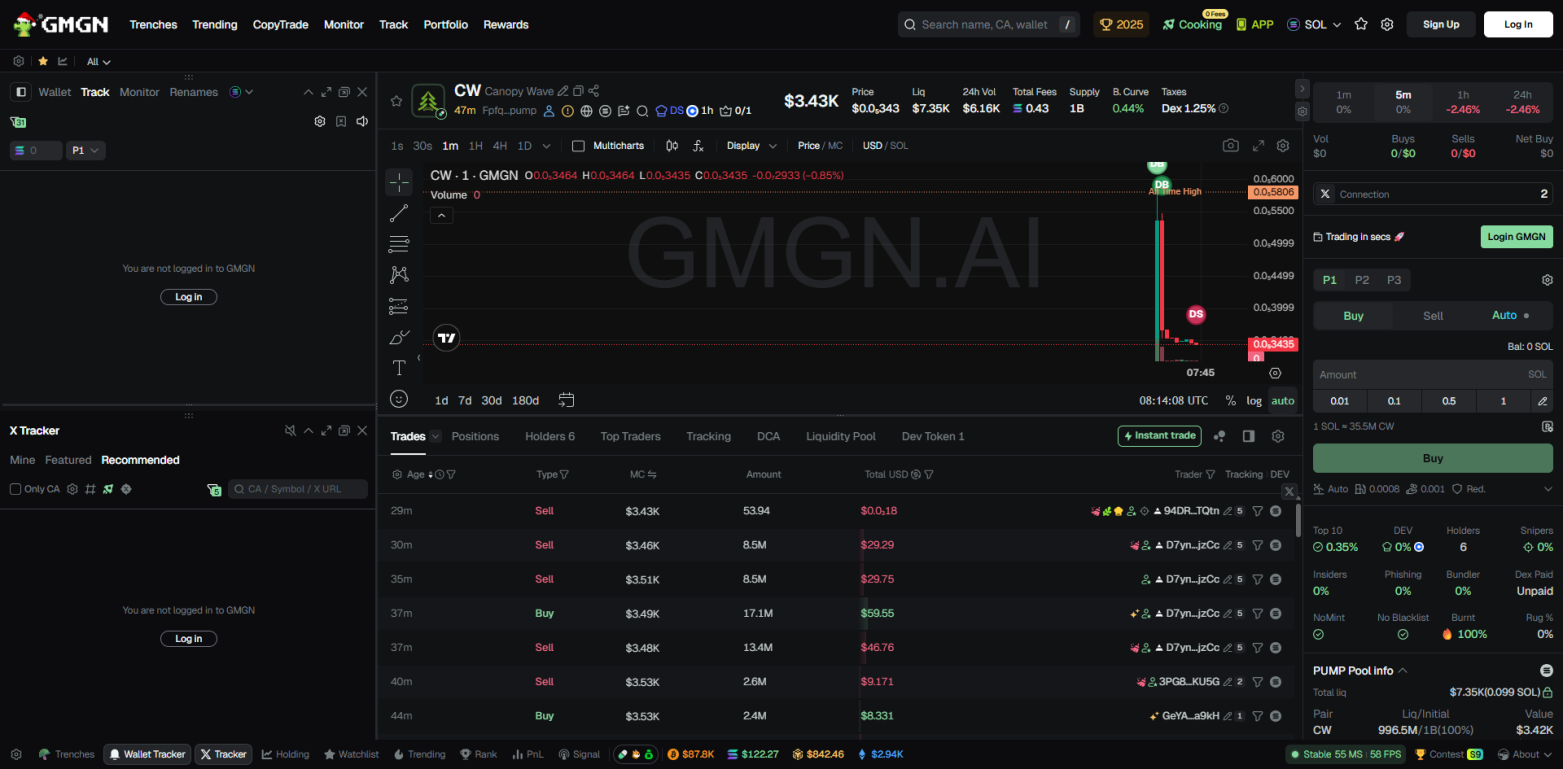Open the CopyTrade menu in the top bar
1563x769 pixels.
(280, 24)
